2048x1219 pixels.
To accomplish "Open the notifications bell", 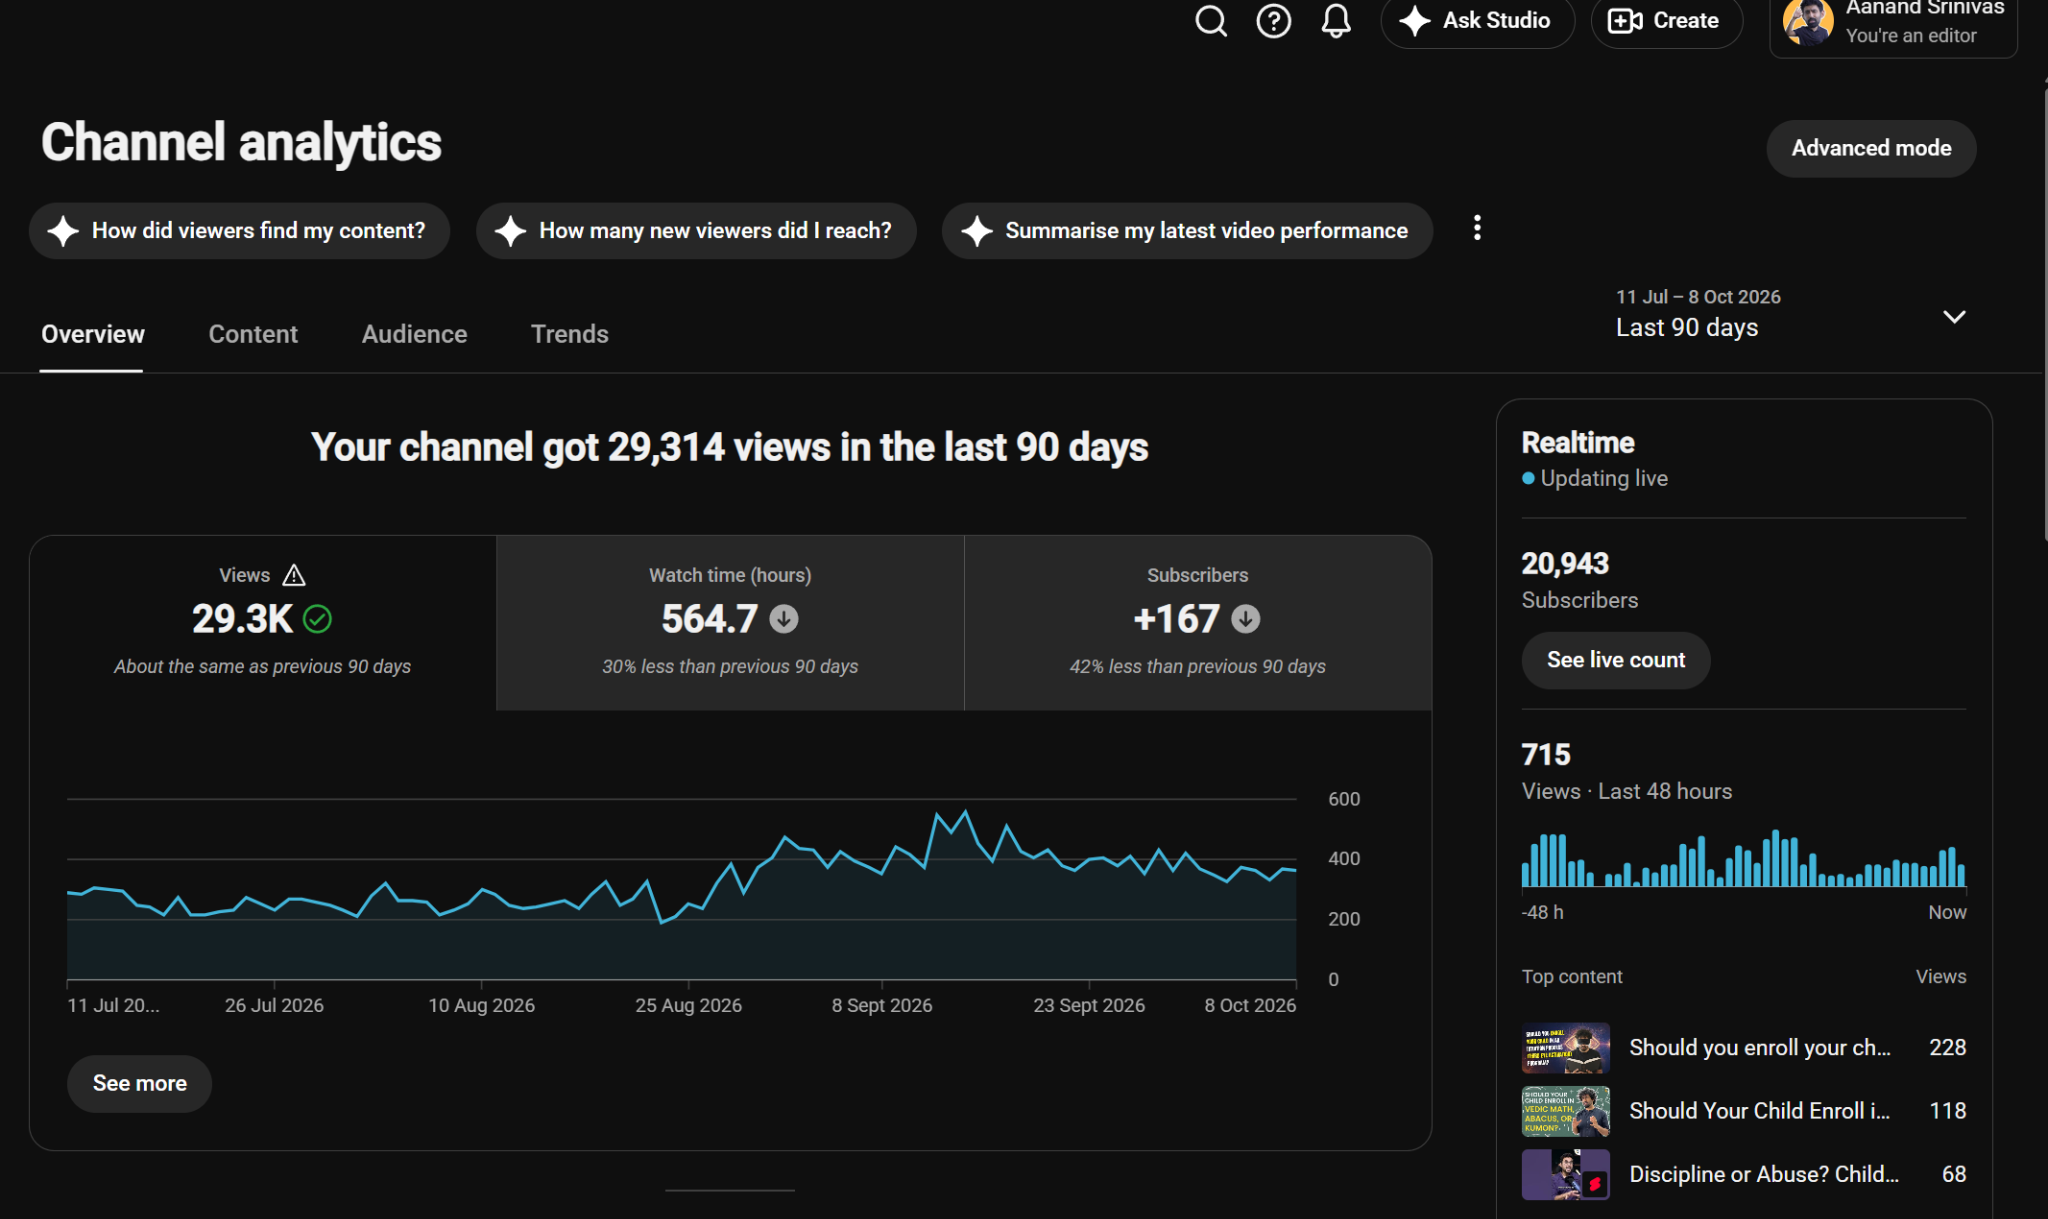I will (1336, 21).
